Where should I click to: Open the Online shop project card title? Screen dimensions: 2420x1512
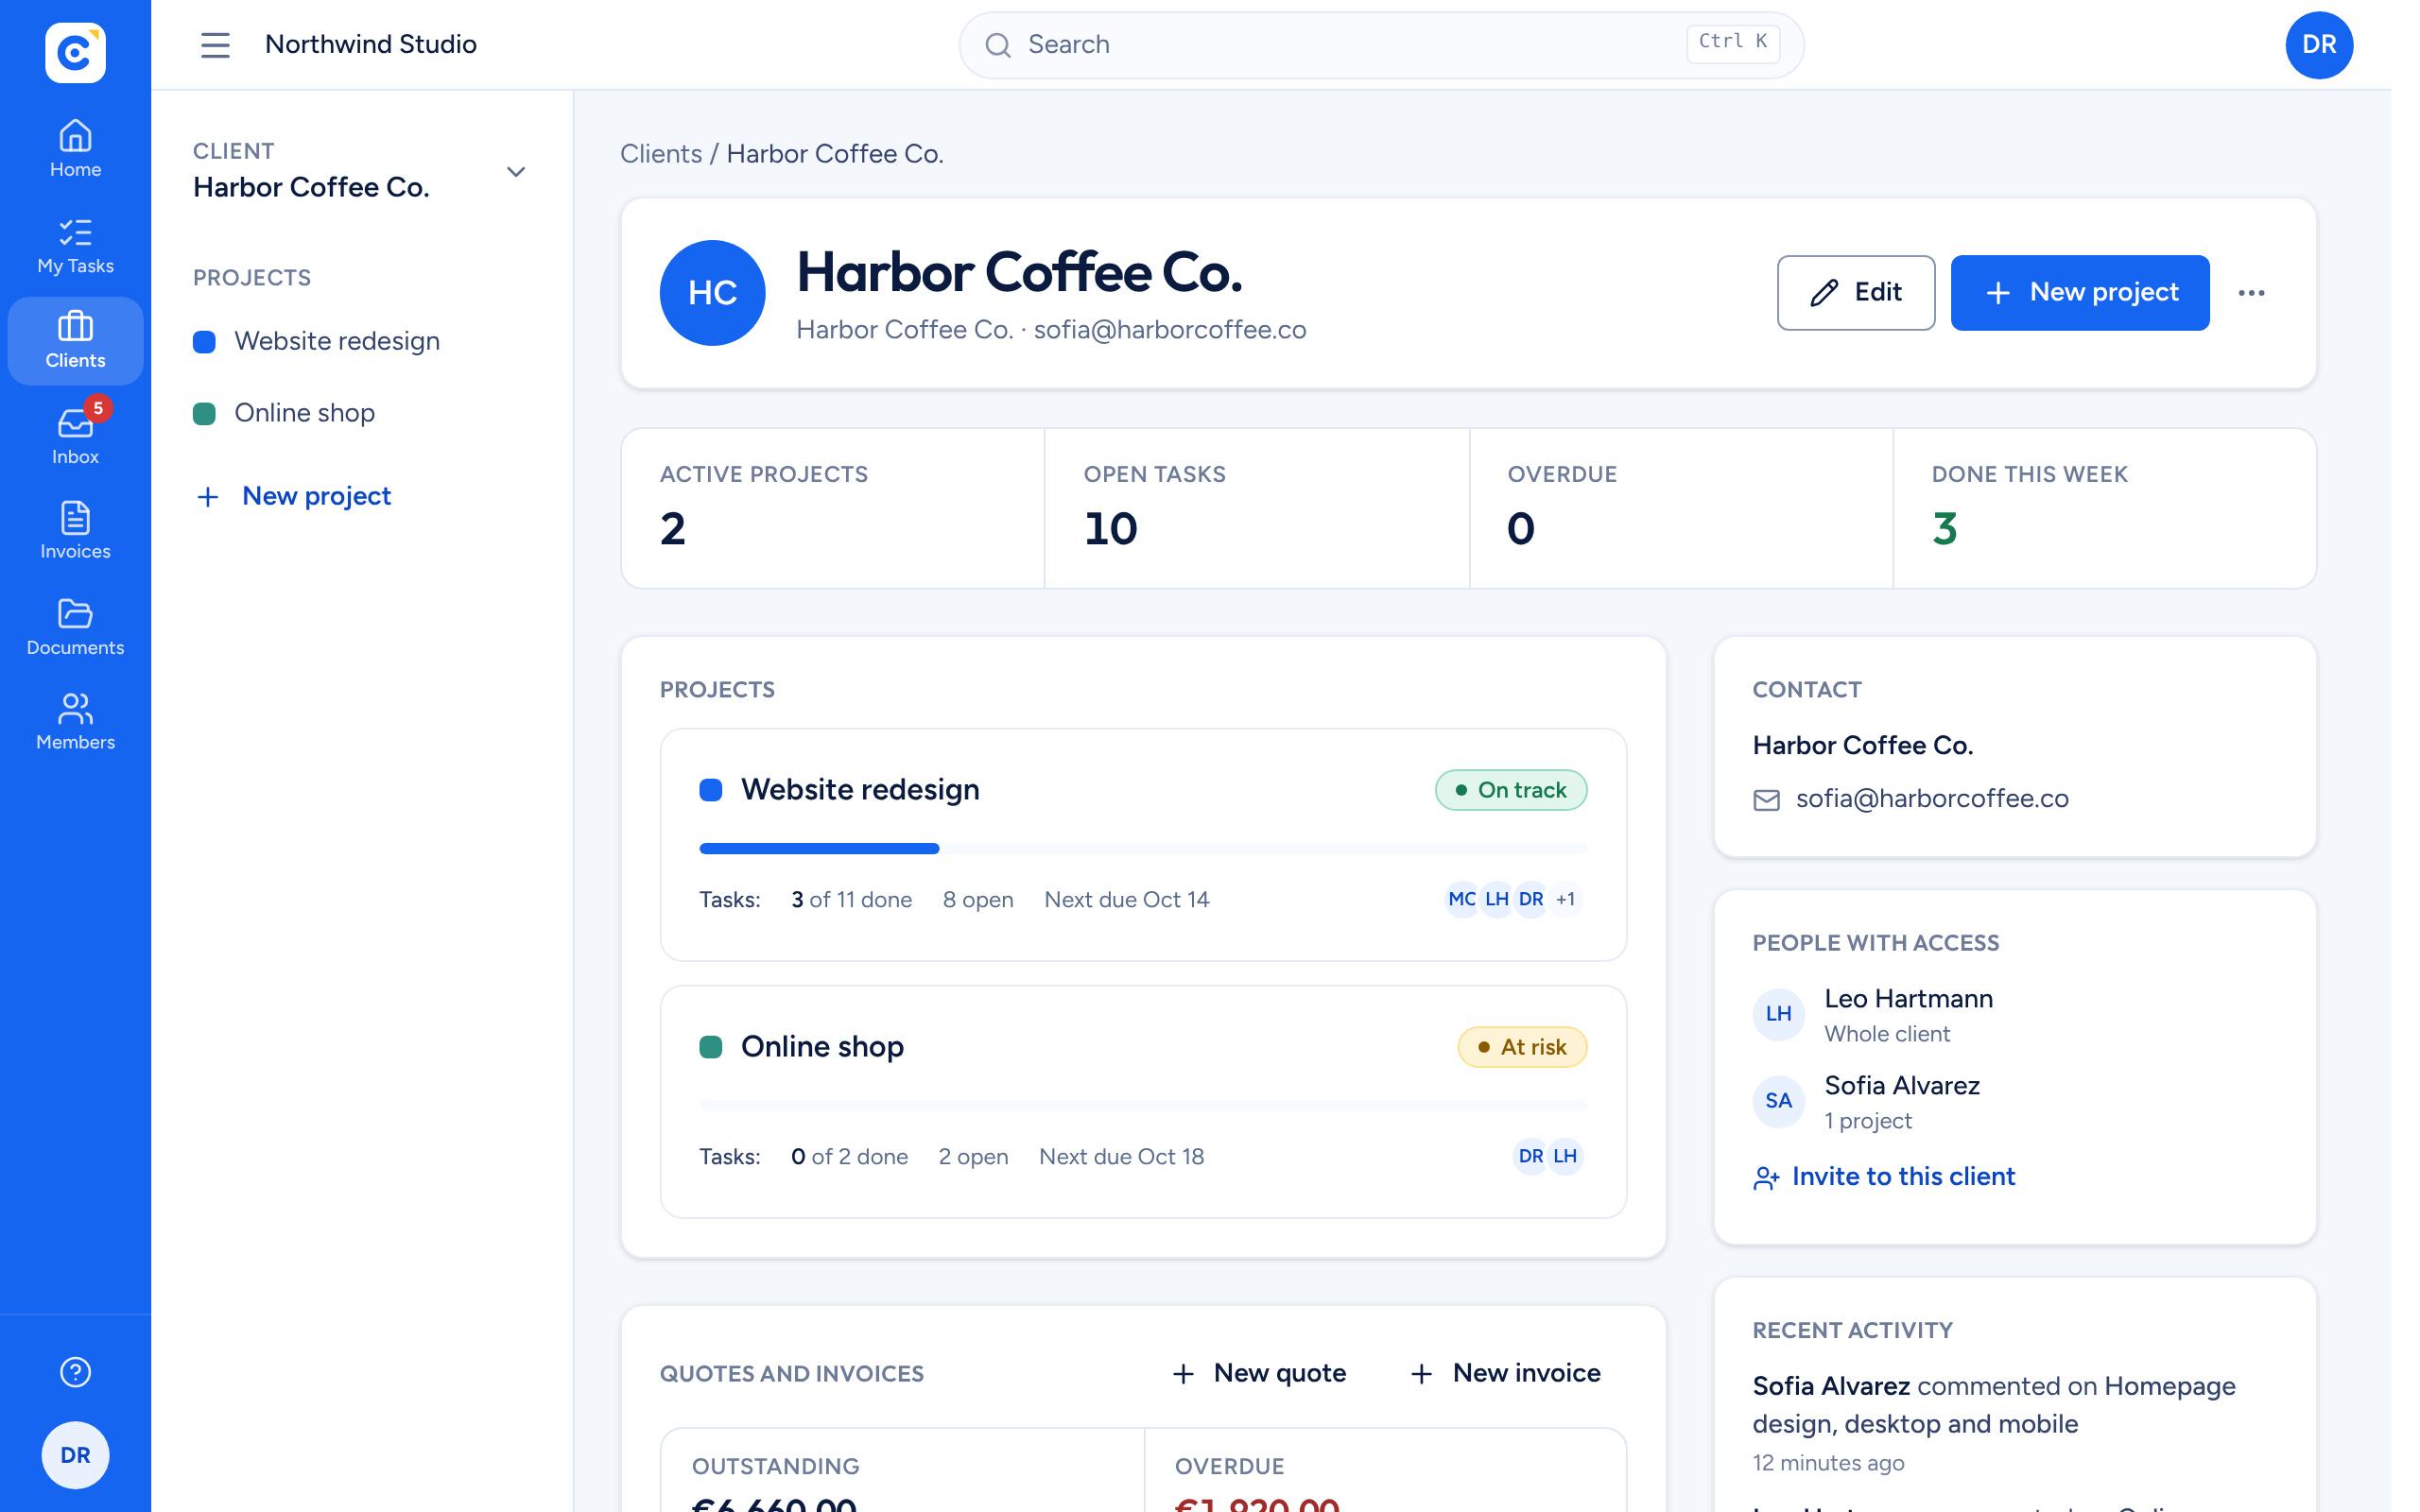822,1047
